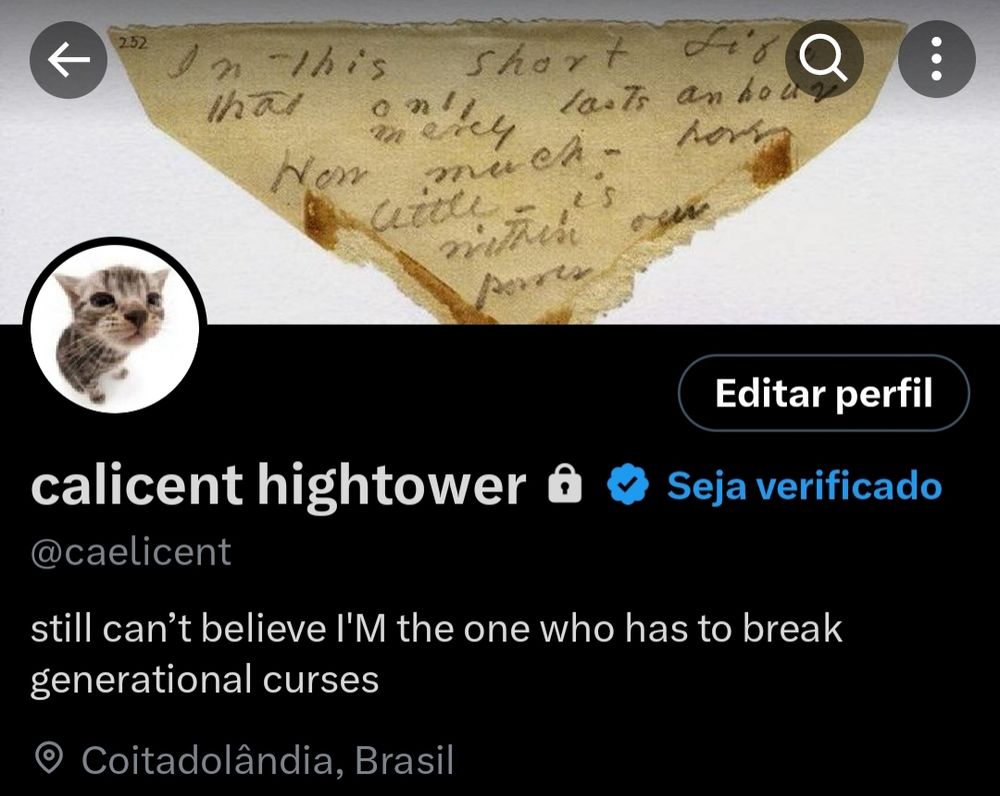Screen dimensions: 1000x796
Task: Go back using the left arrow icon
Action: coord(68,60)
